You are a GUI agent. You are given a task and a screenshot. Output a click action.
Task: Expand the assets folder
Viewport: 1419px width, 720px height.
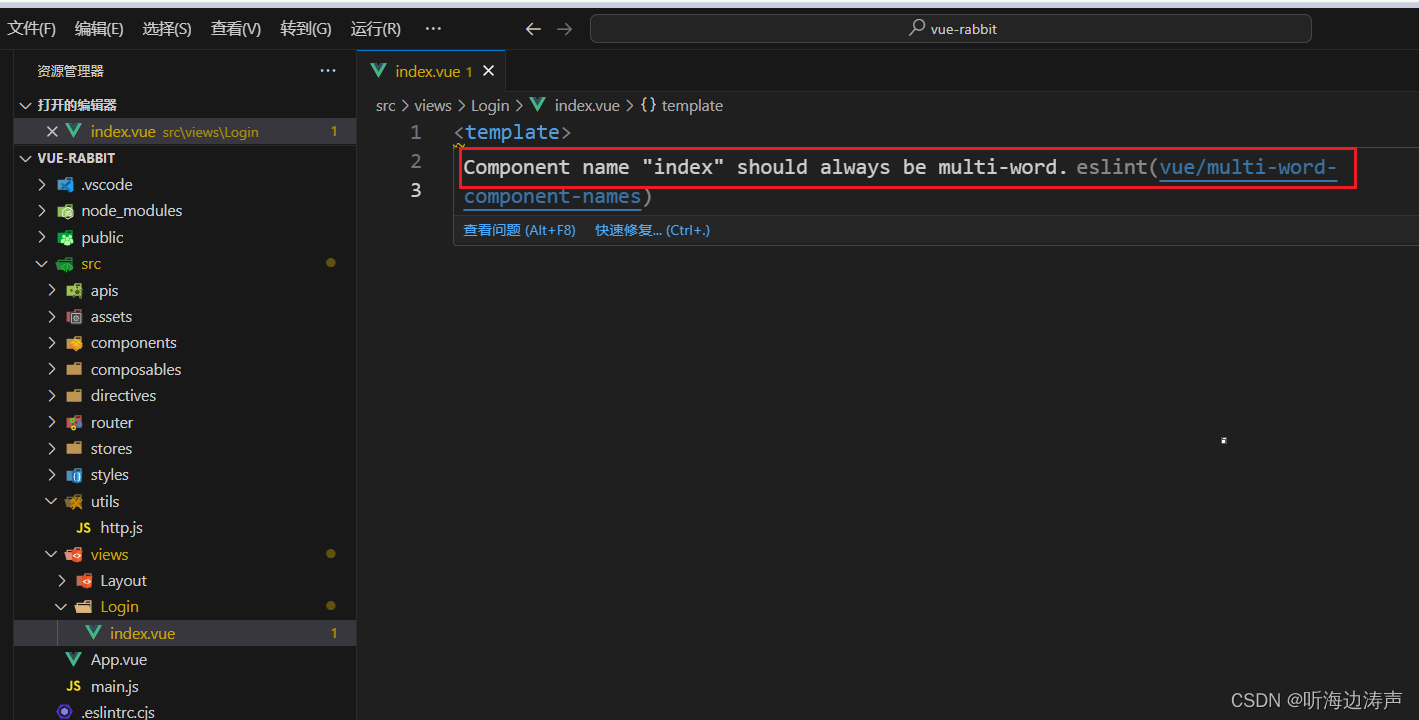tap(52, 317)
